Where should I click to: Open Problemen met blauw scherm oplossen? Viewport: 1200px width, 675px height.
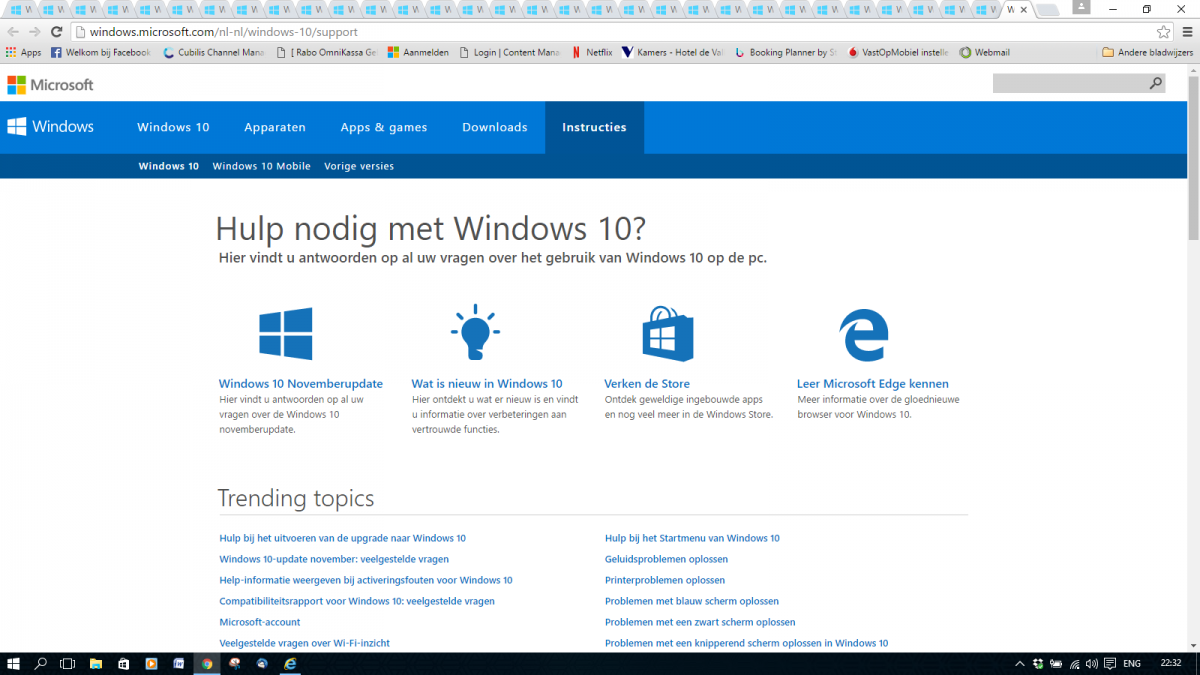tap(692, 601)
